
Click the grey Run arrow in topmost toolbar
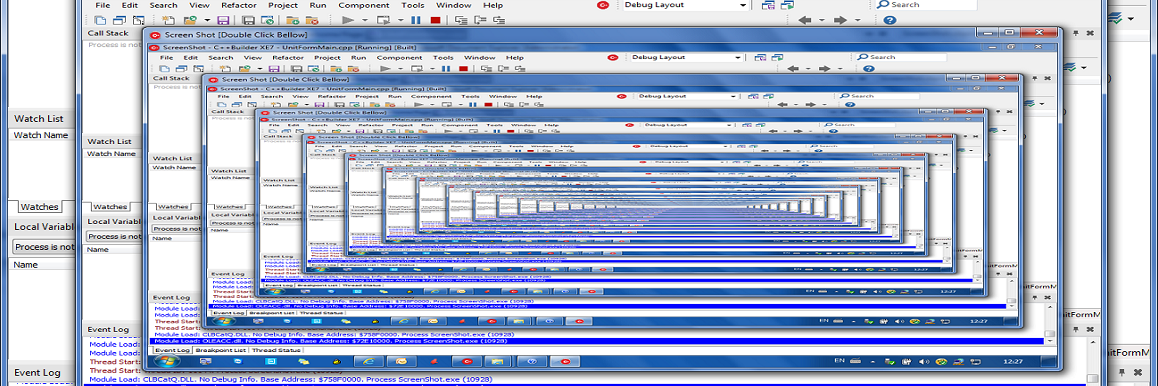point(349,21)
